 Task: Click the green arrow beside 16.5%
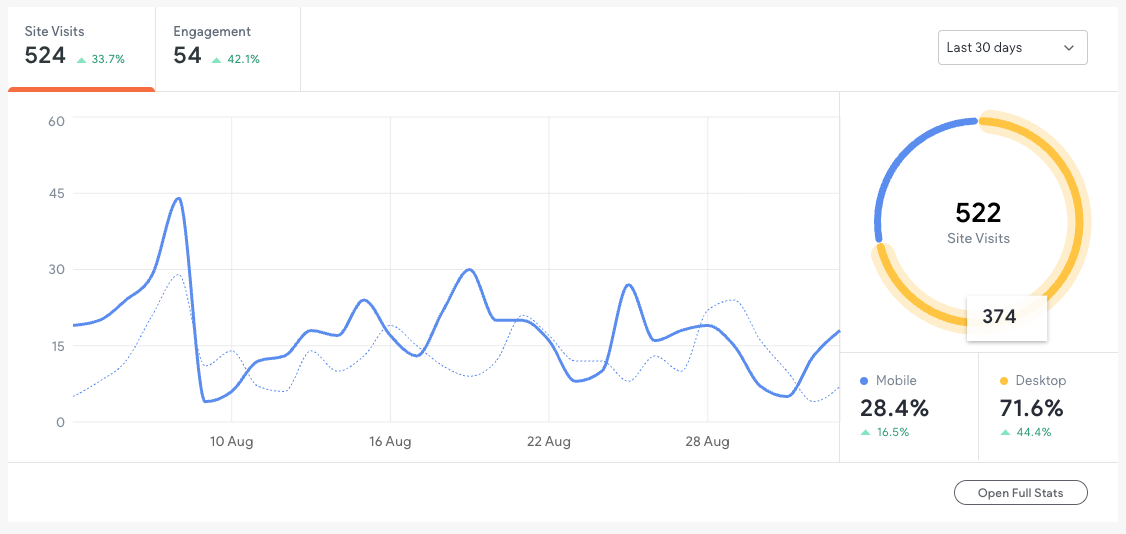tap(866, 433)
